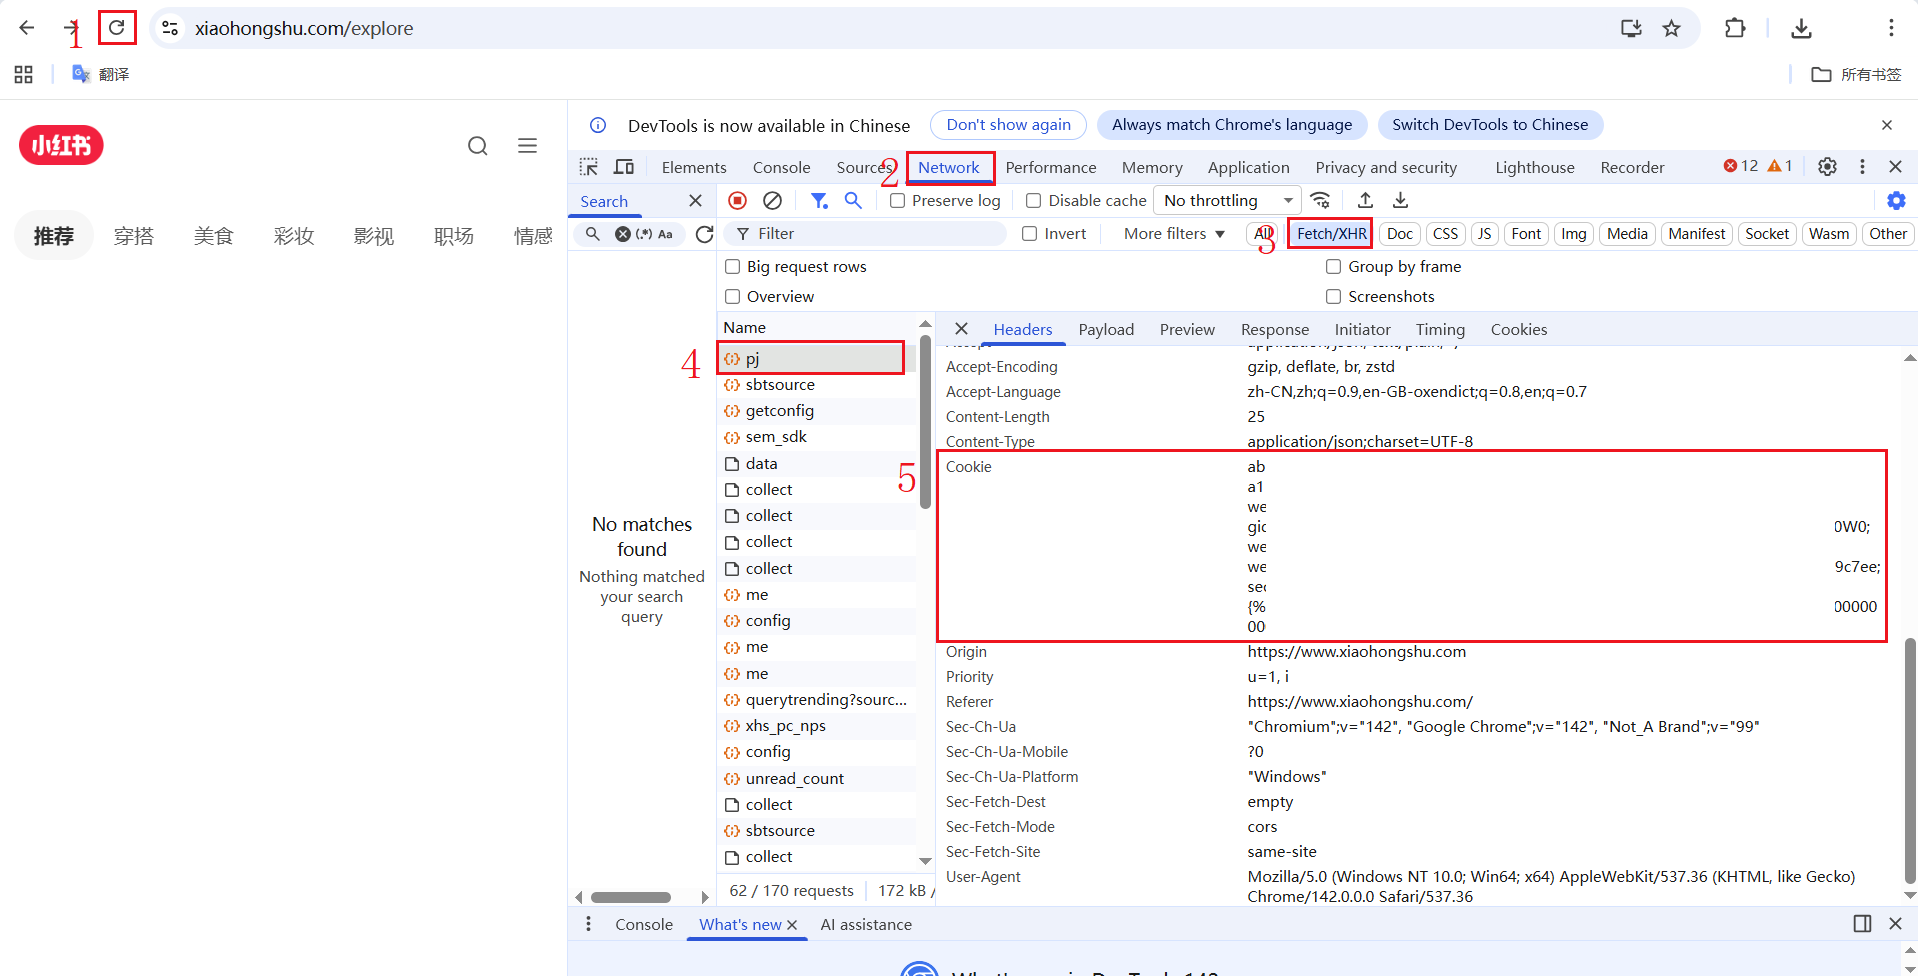This screenshot has width=1918, height=976.
Task: Activate the DevTools inspect element picker
Action: [x=589, y=167]
